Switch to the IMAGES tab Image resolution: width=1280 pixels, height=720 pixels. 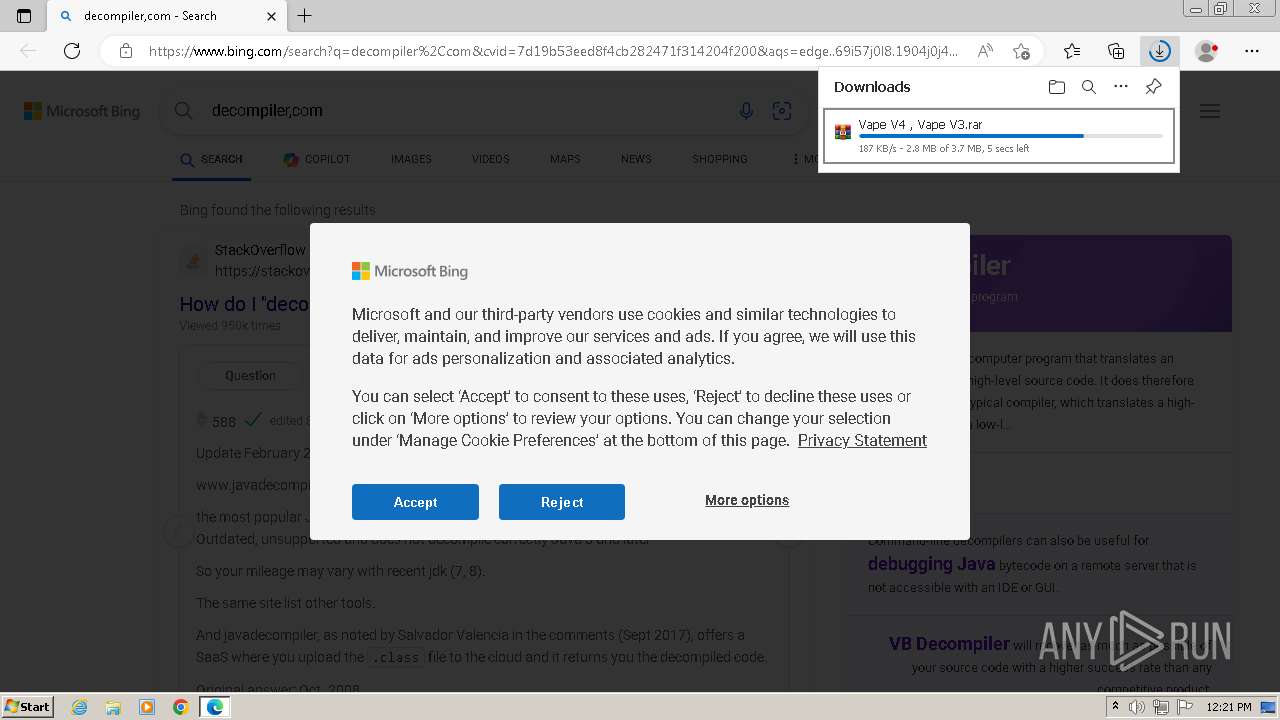(411, 159)
